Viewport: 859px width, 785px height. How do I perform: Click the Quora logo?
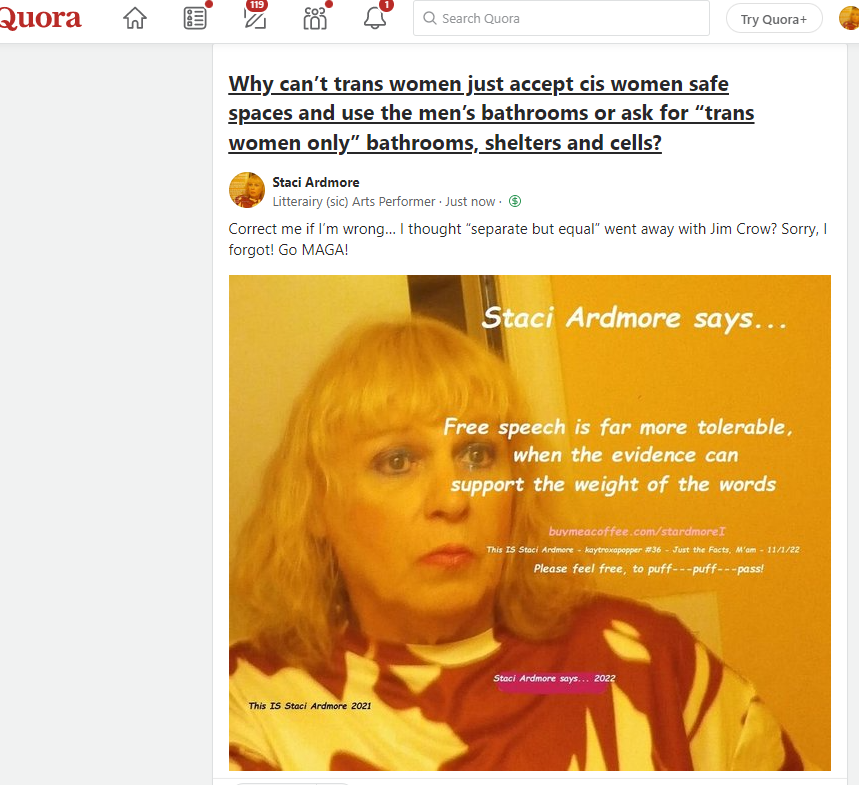[x=40, y=18]
